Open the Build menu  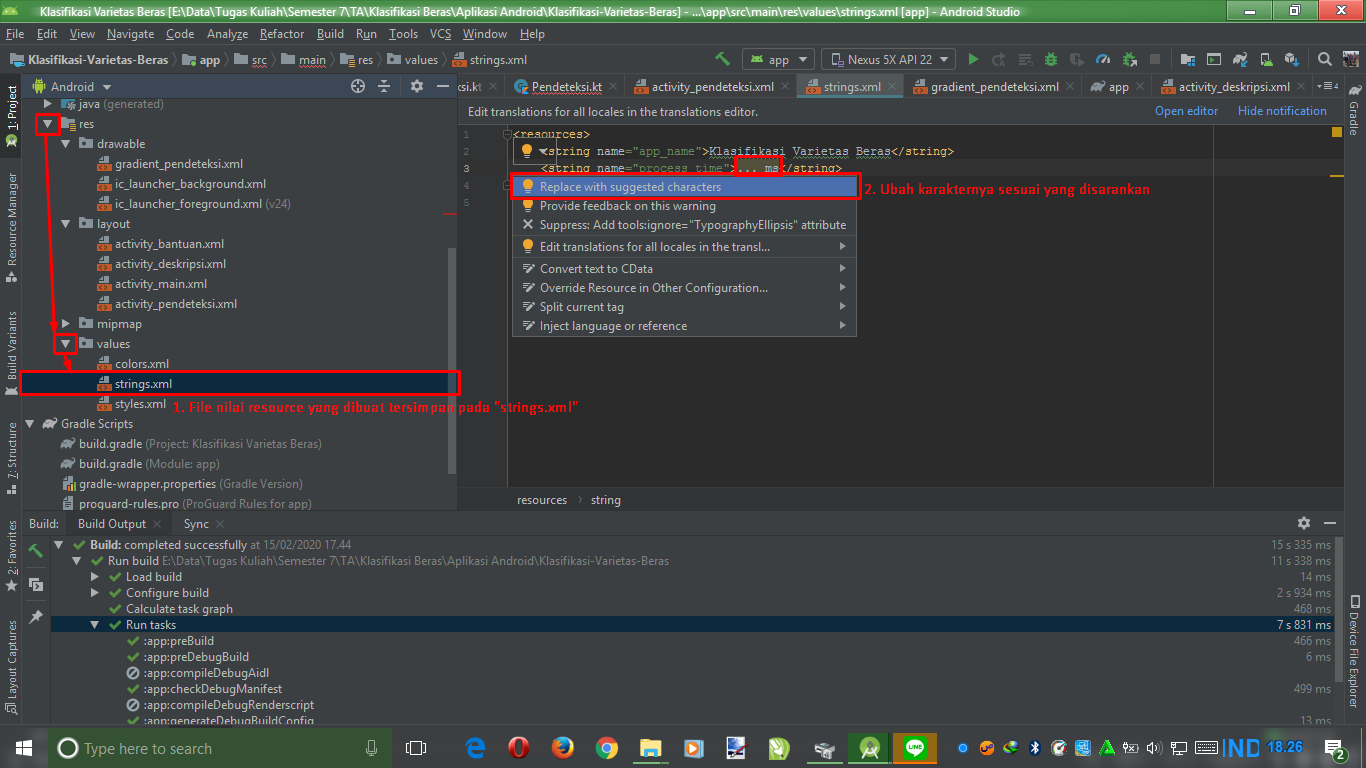click(330, 33)
